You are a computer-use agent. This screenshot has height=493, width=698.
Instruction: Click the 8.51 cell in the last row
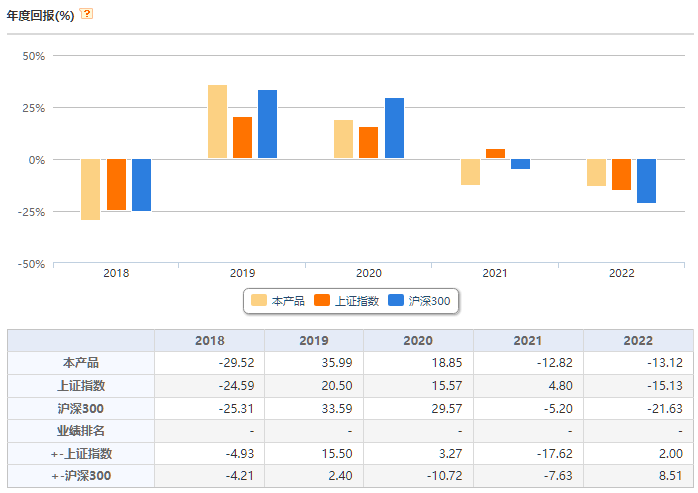[638, 475]
